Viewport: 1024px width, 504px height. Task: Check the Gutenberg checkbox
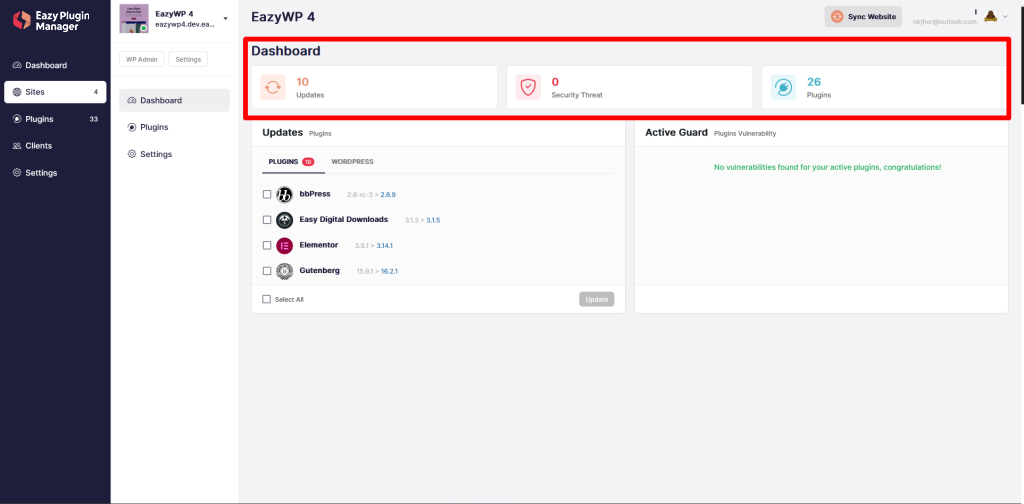click(x=267, y=271)
